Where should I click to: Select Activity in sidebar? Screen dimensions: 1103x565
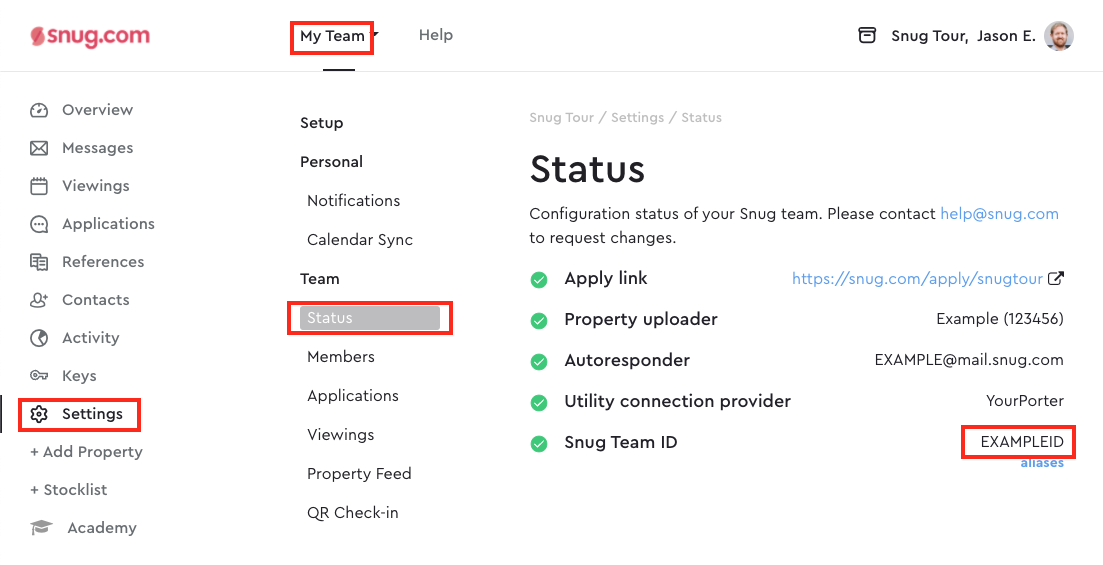point(91,338)
